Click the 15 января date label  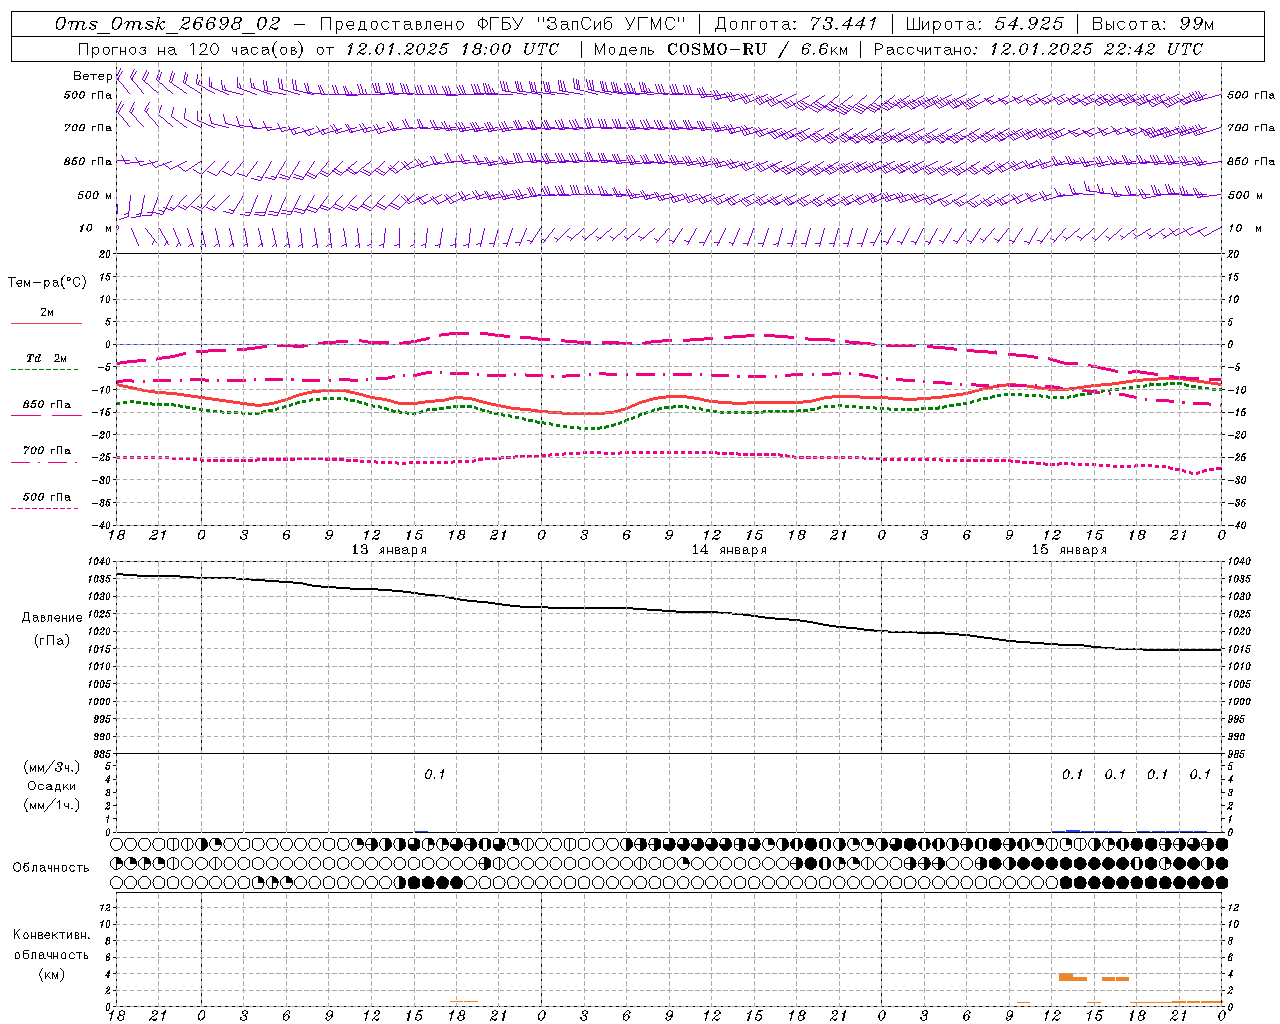point(1069,550)
